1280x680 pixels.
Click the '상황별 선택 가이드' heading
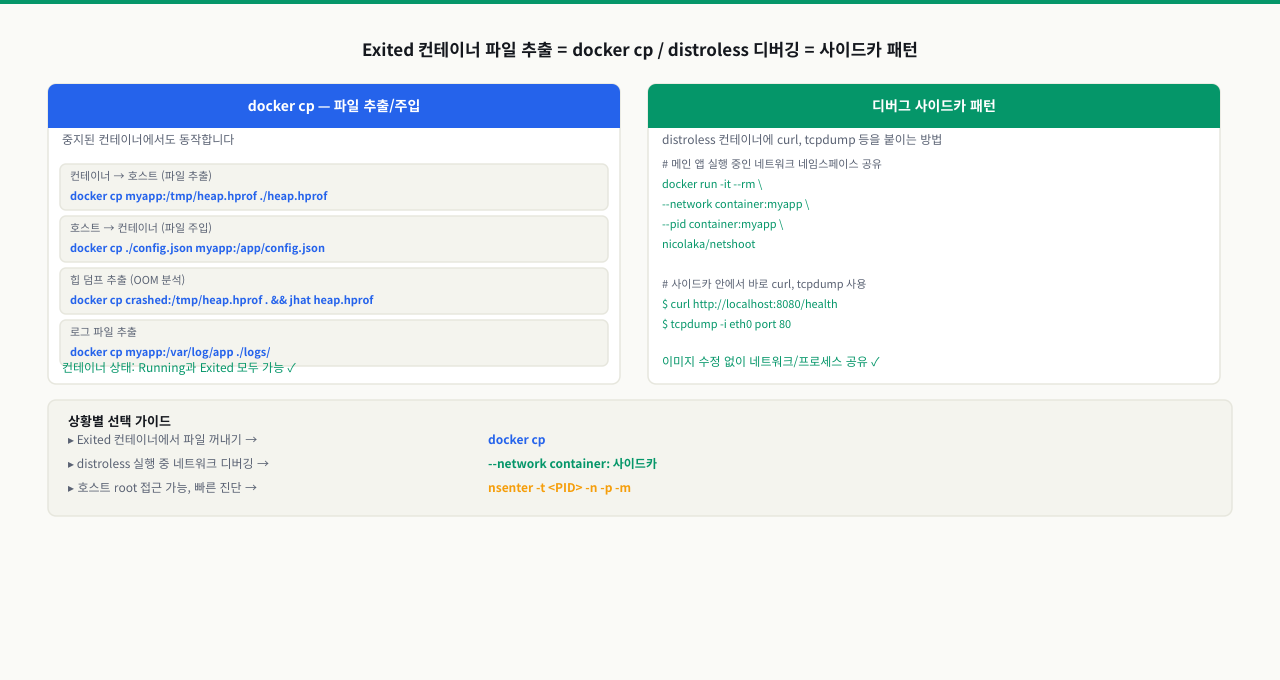pos(119,421)
